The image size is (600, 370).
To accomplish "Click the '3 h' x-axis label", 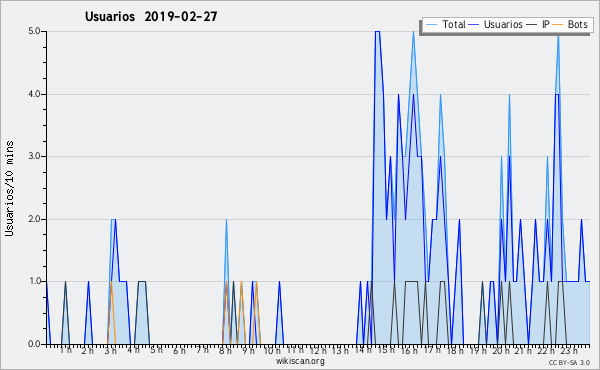I will pos(111,351).
